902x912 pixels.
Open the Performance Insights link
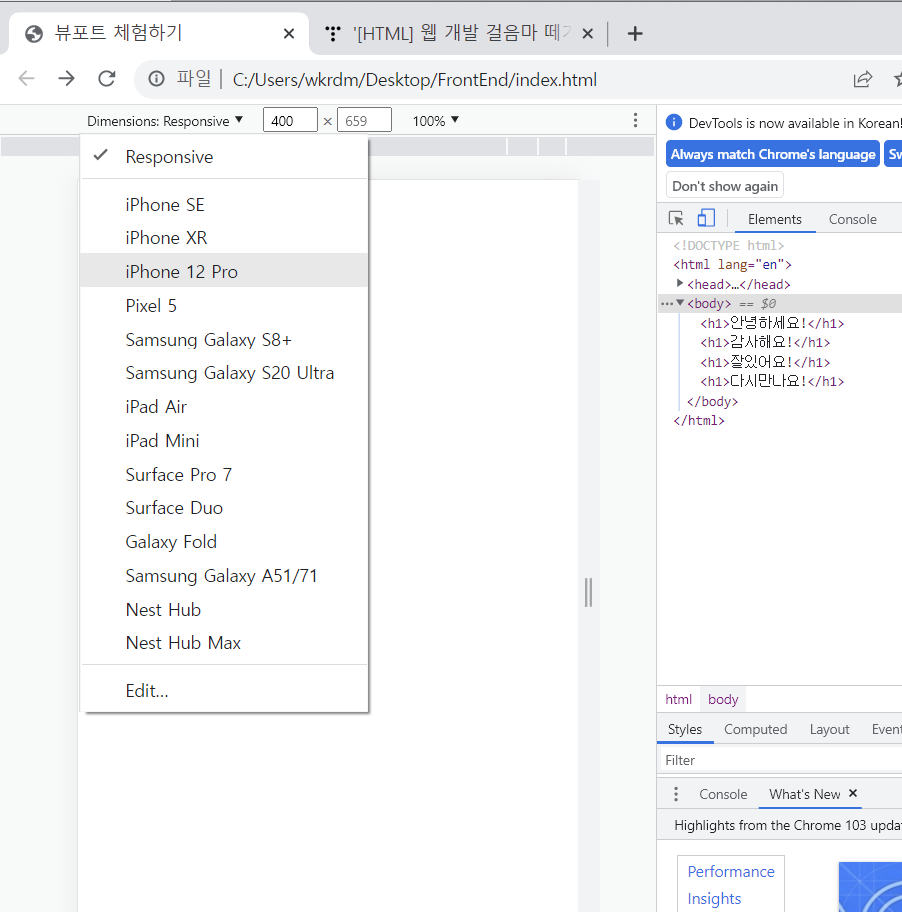(730, 885)
